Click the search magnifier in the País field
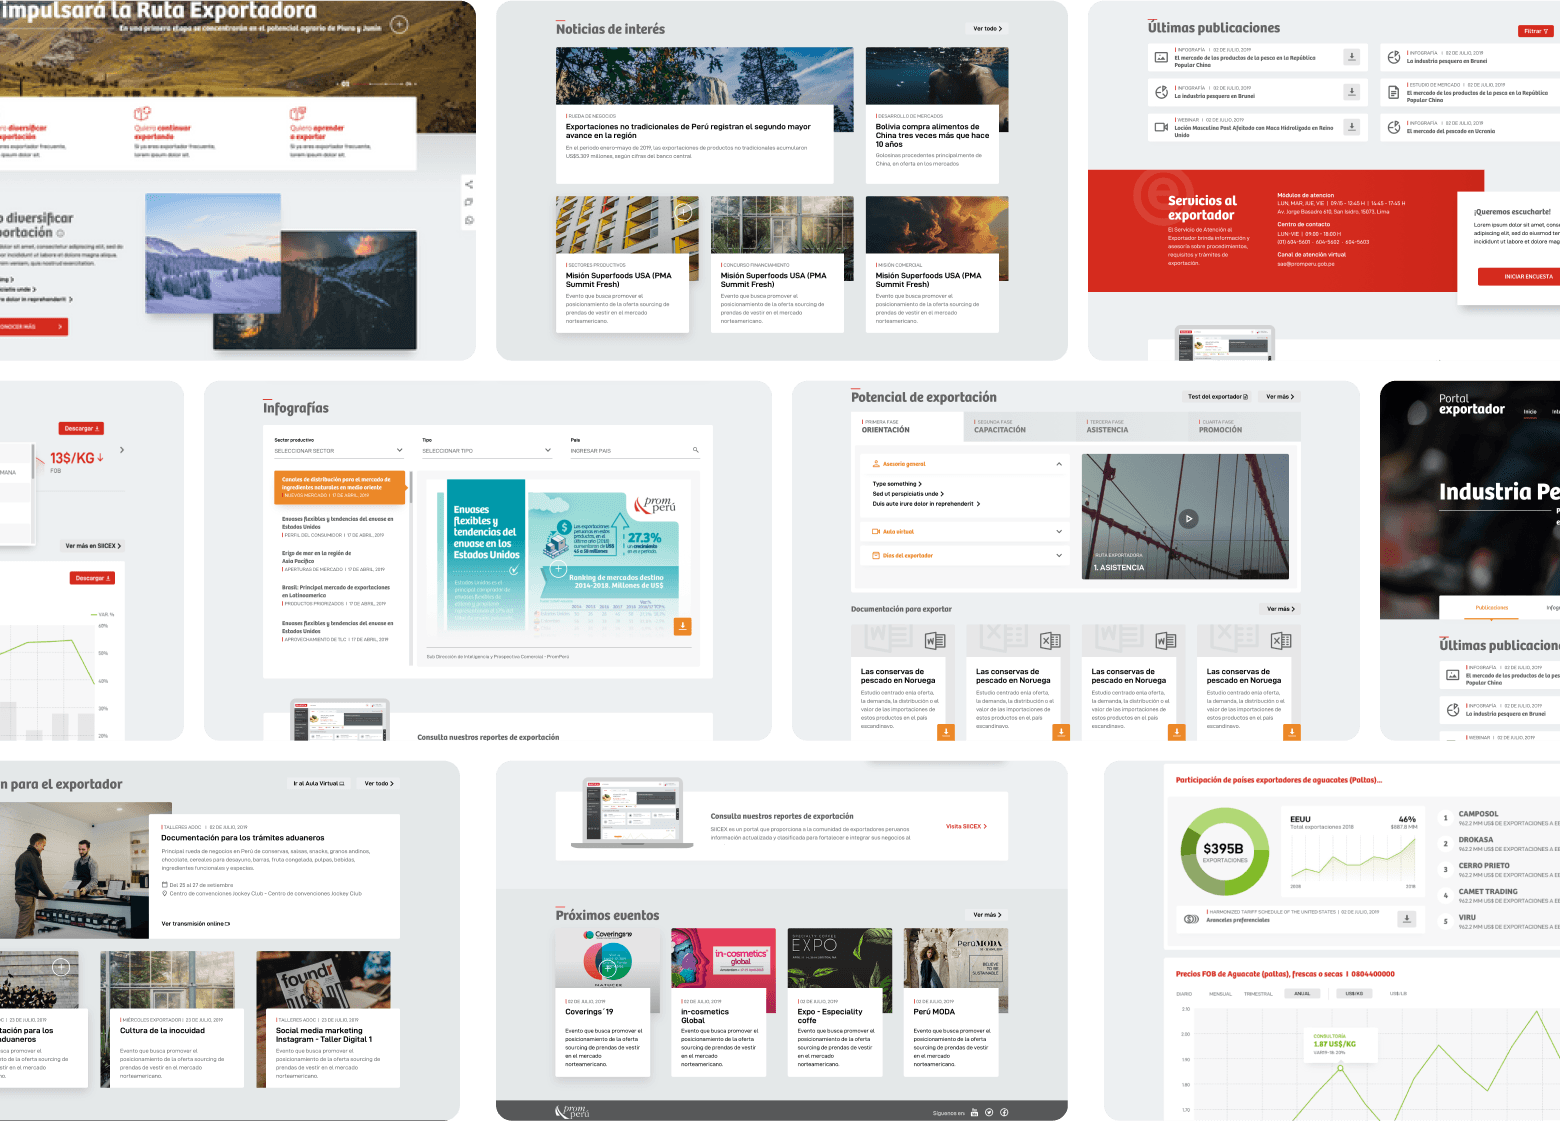The width and height of the screenshot is (1560, 1121). click(695, 450)
